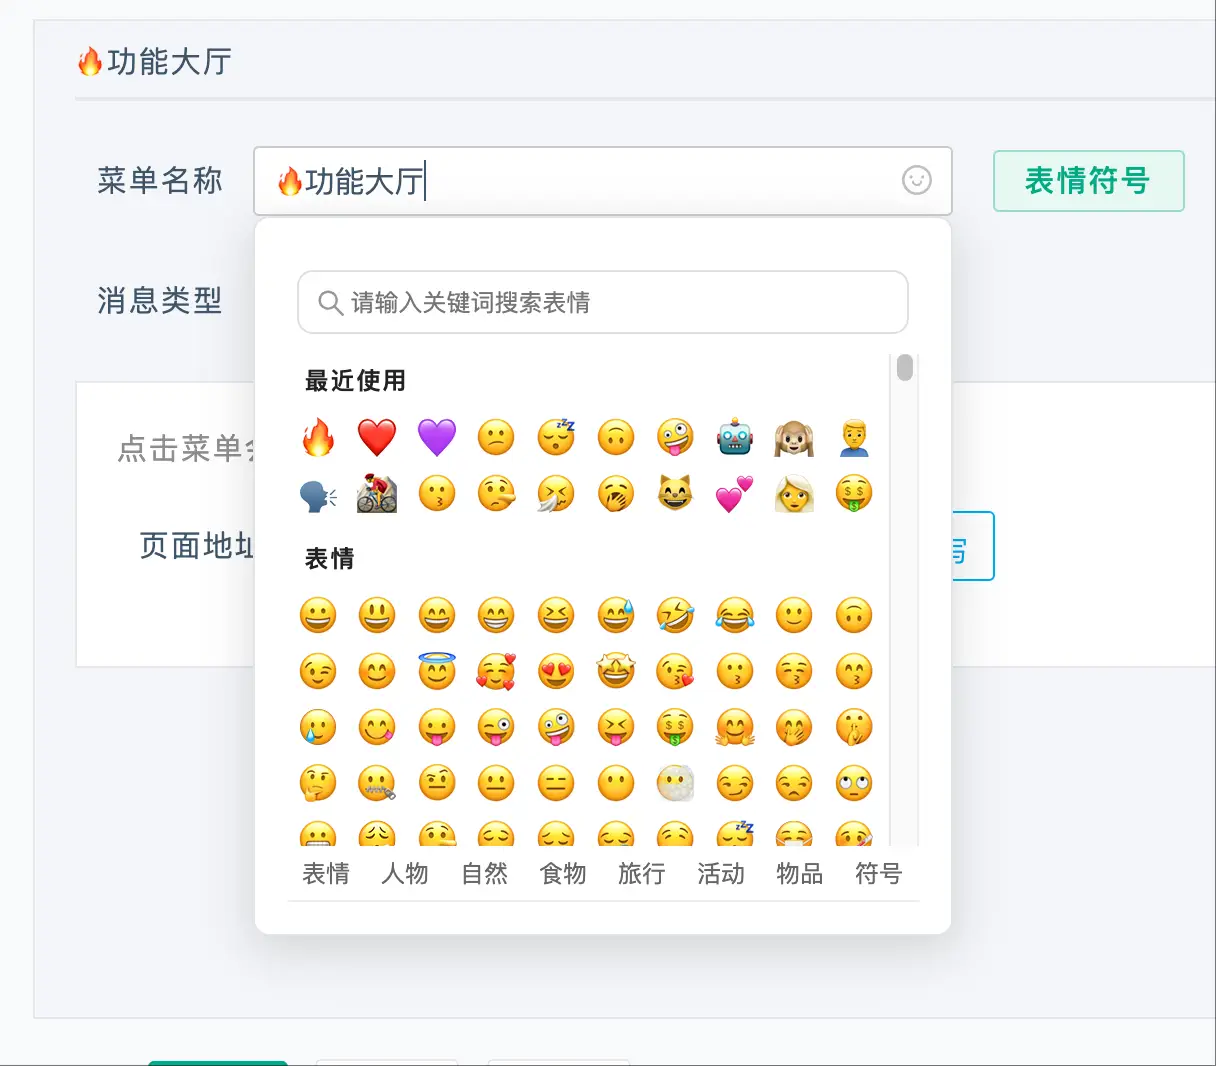Select the red heart emoji
1216x1066 pixels.
click(x=377, y=438)
